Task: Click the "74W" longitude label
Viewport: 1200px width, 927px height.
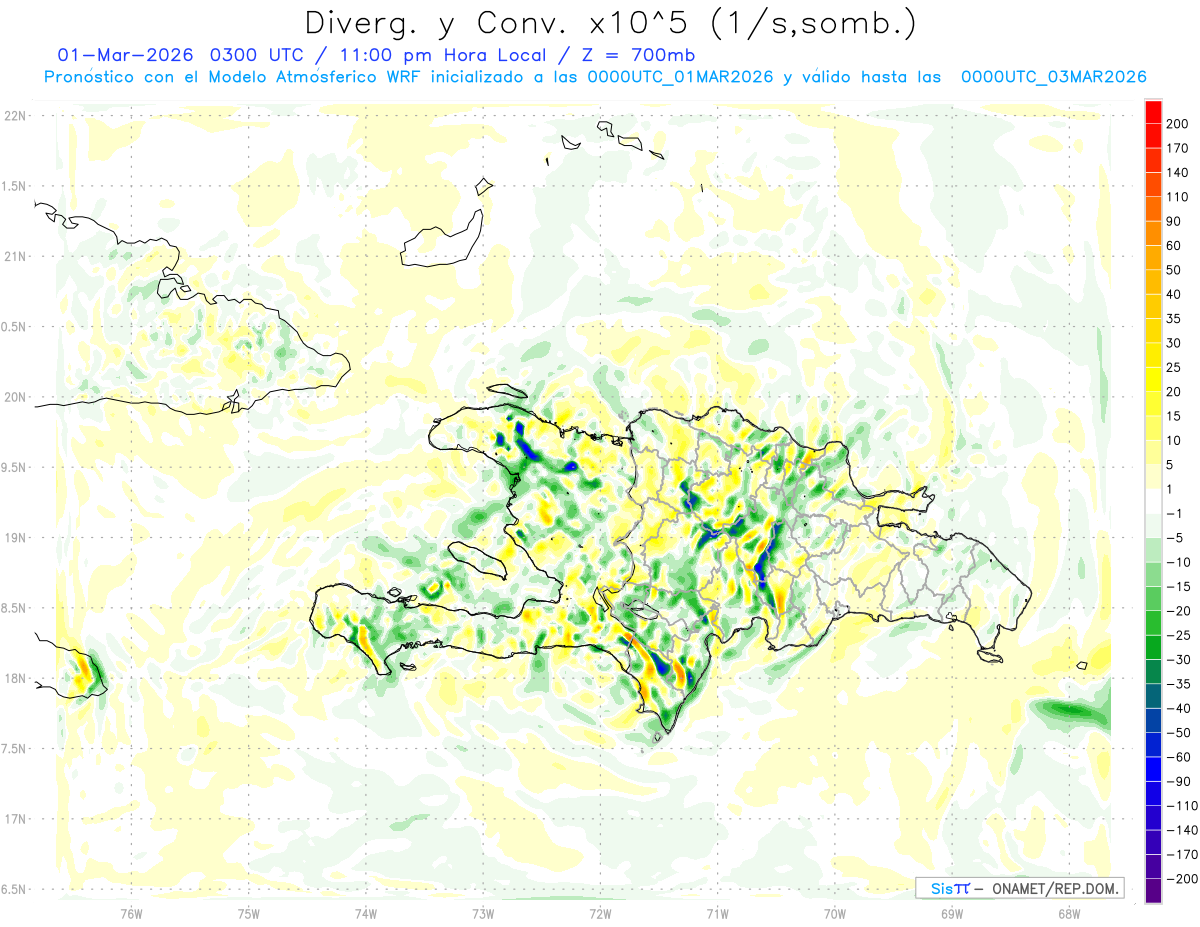Action: (x=366, y=913)
